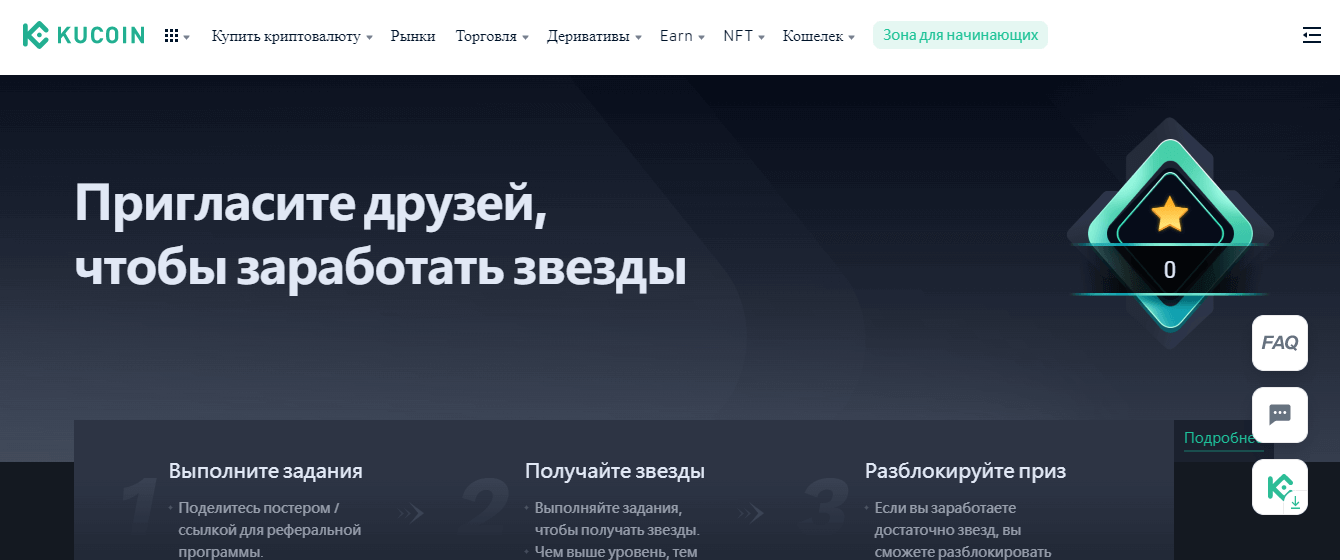This screenshot has width=1340, height=560.
Task: Open the Подробнее link
Action: pyautogui.click(x=1220, y=438)
